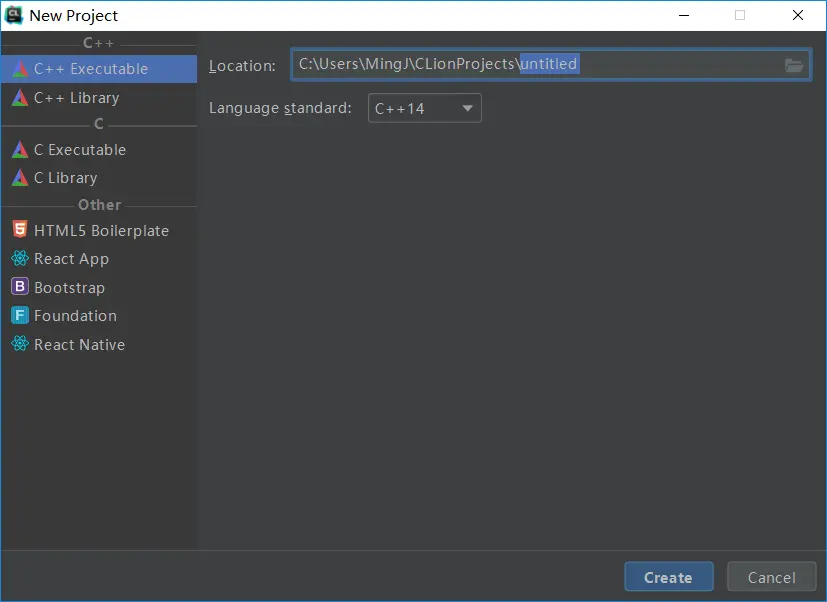Screen dimensions: 827x602
Task: Browse for project location with folder icon
Action: point(794,65)
